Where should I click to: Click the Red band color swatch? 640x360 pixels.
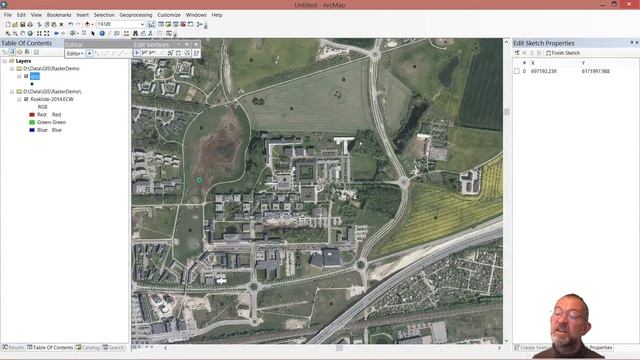click(x=32, y=115)
